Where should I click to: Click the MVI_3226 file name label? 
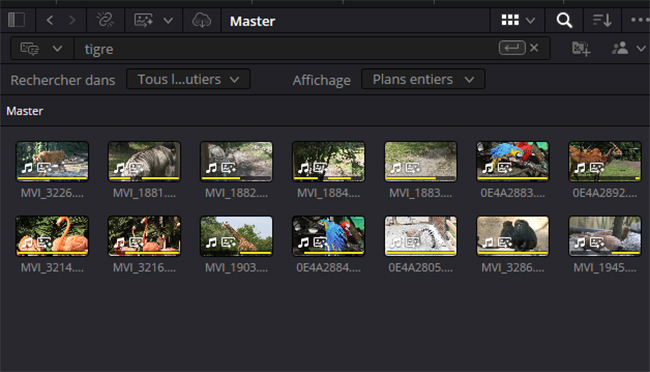pos(52,193)
